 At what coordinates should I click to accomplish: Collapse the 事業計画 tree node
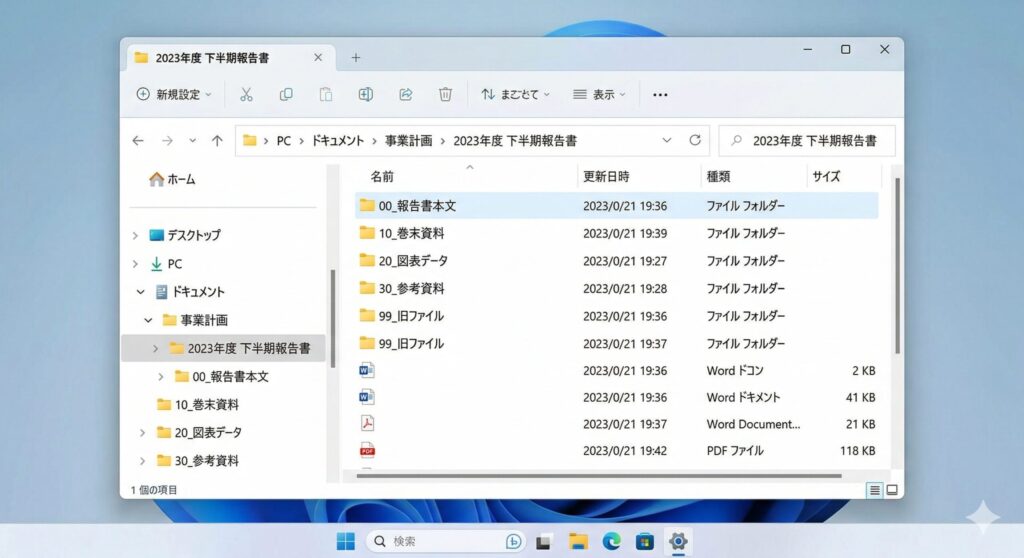tap(148, 320)
